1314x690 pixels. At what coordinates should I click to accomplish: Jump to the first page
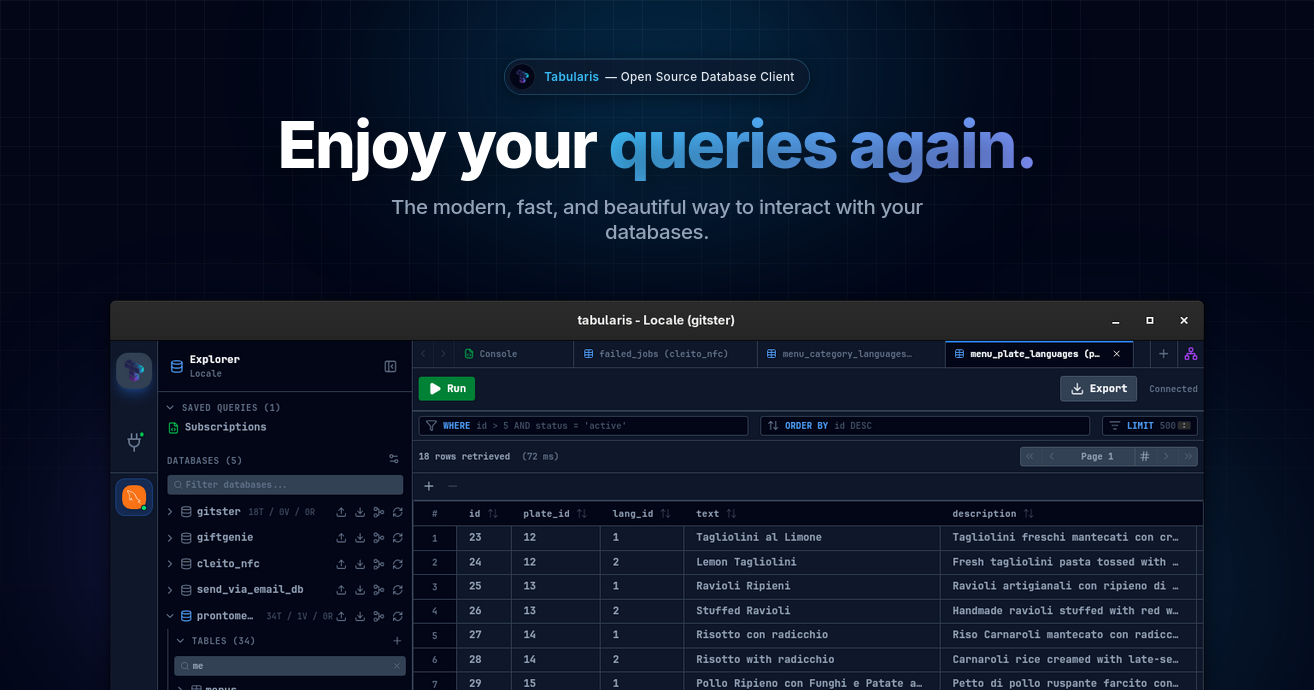click(x=1030, y=457)
